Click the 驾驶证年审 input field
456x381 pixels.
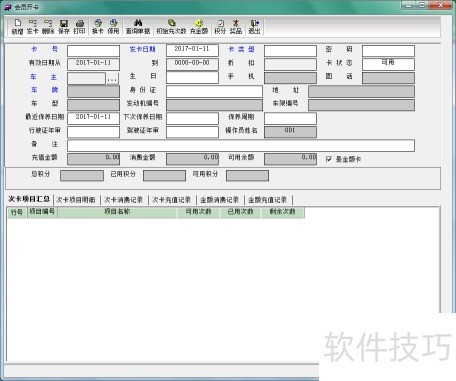192,132
